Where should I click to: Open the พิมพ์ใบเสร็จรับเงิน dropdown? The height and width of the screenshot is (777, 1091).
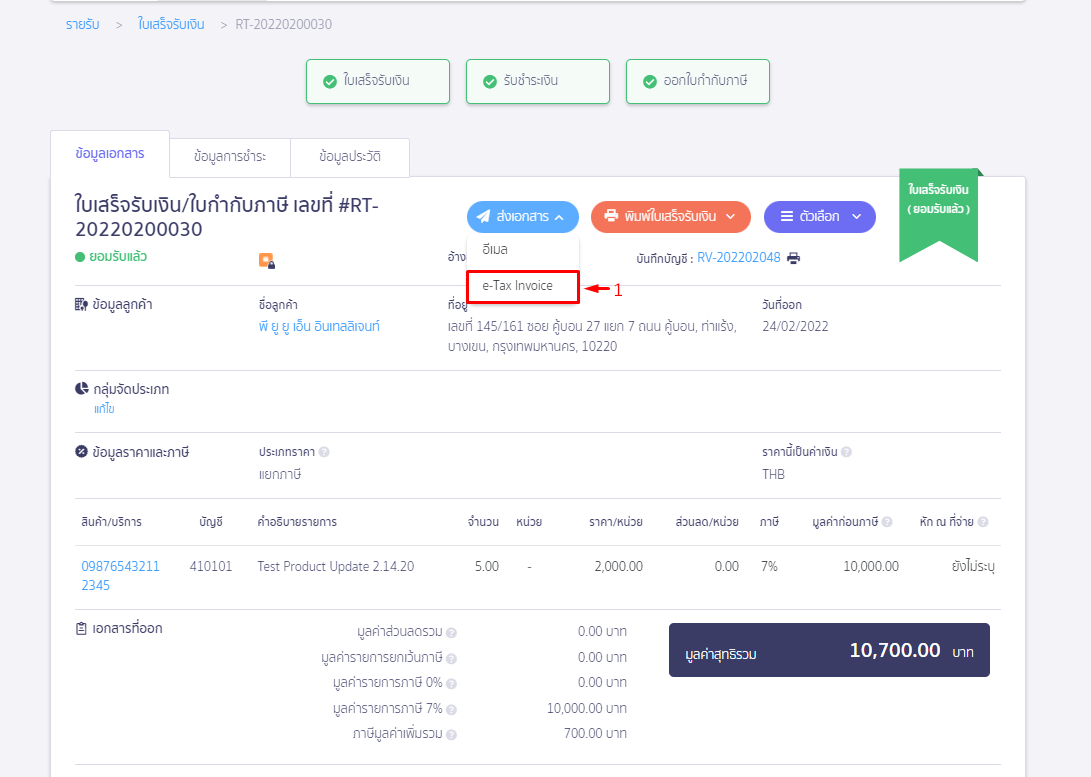pyautogui.click(x=670, y=216)
